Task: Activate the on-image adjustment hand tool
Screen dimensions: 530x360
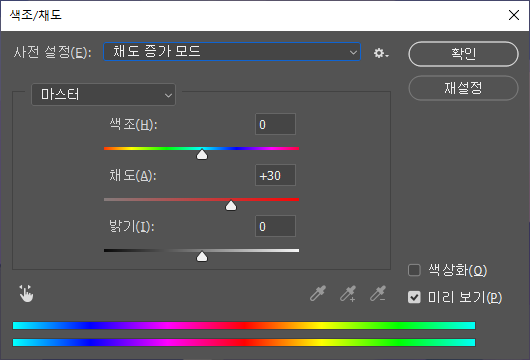Action: click(x=26, y=293)
